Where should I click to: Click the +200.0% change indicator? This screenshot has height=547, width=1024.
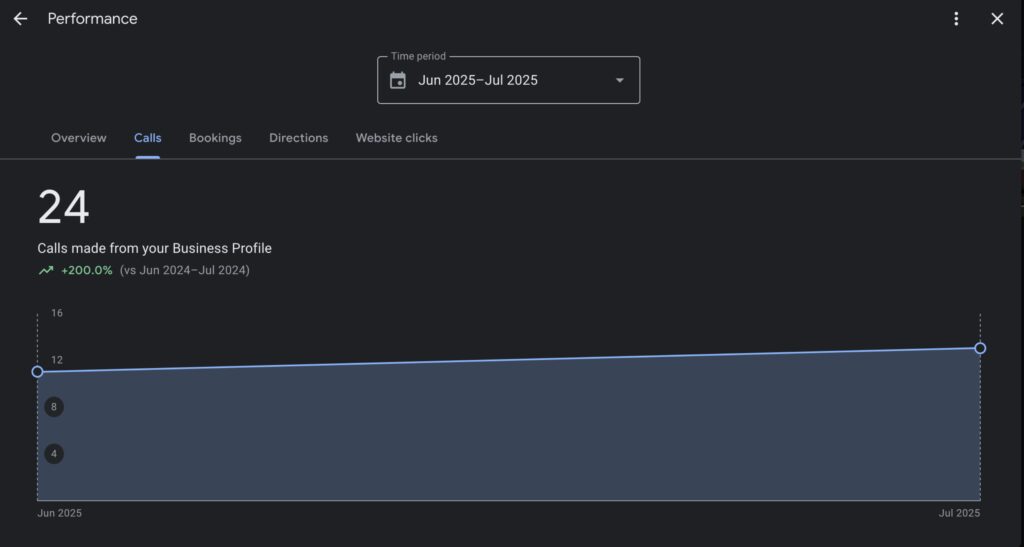click(87, 270)
